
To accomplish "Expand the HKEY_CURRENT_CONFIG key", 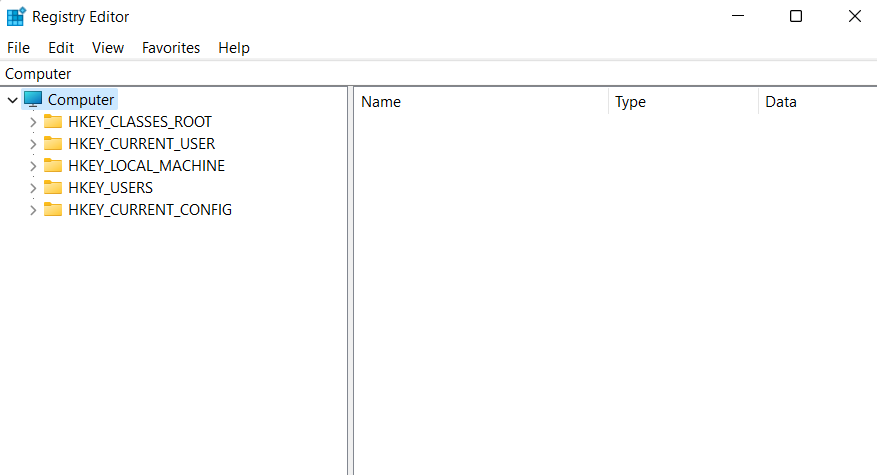I will pyautogui.click(x=33, y=210).
